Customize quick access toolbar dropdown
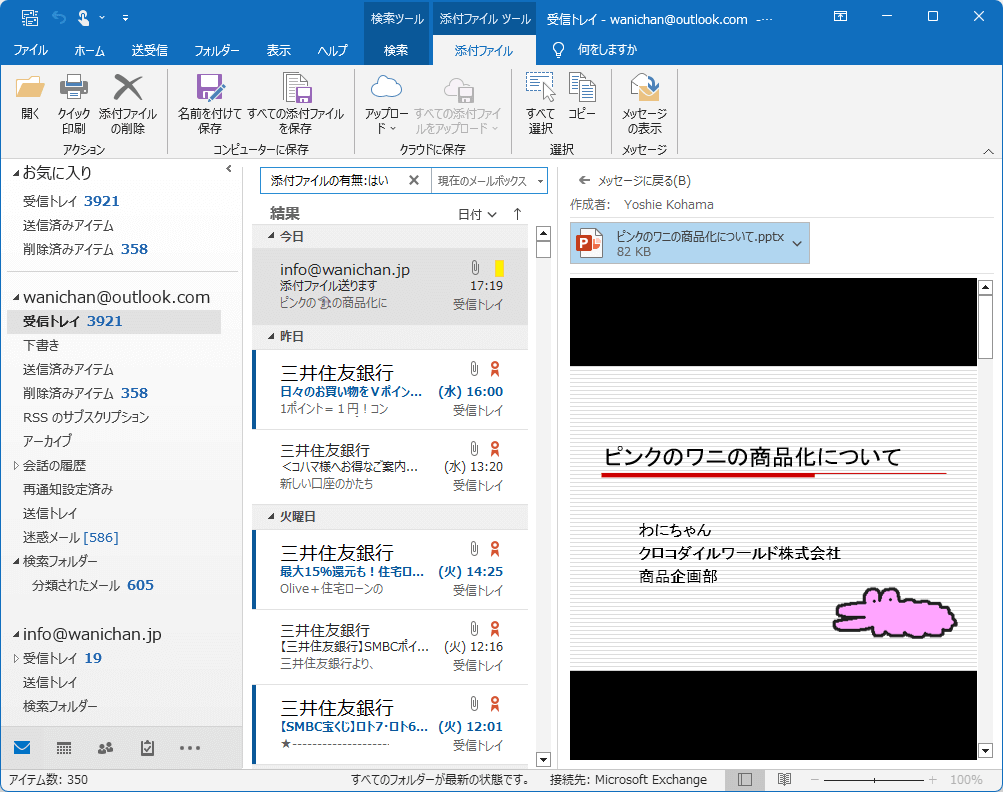This screenshot has width=1003, height=792. pyautogui.click(x=125, y=18)
